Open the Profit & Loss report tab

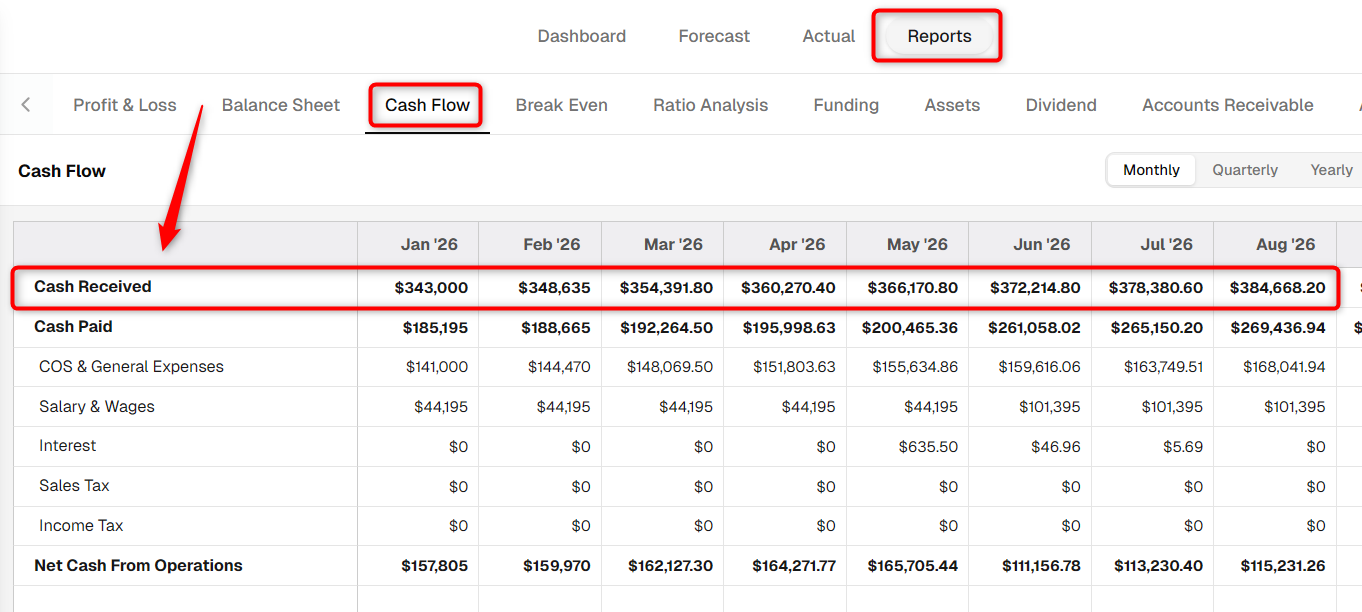click(x=125, y=105)
